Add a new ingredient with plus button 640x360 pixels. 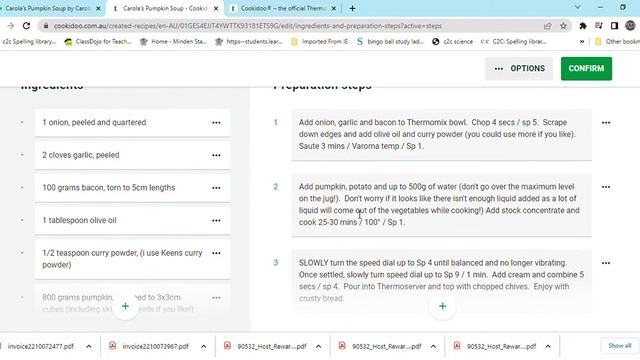click(x=125, y=306)
